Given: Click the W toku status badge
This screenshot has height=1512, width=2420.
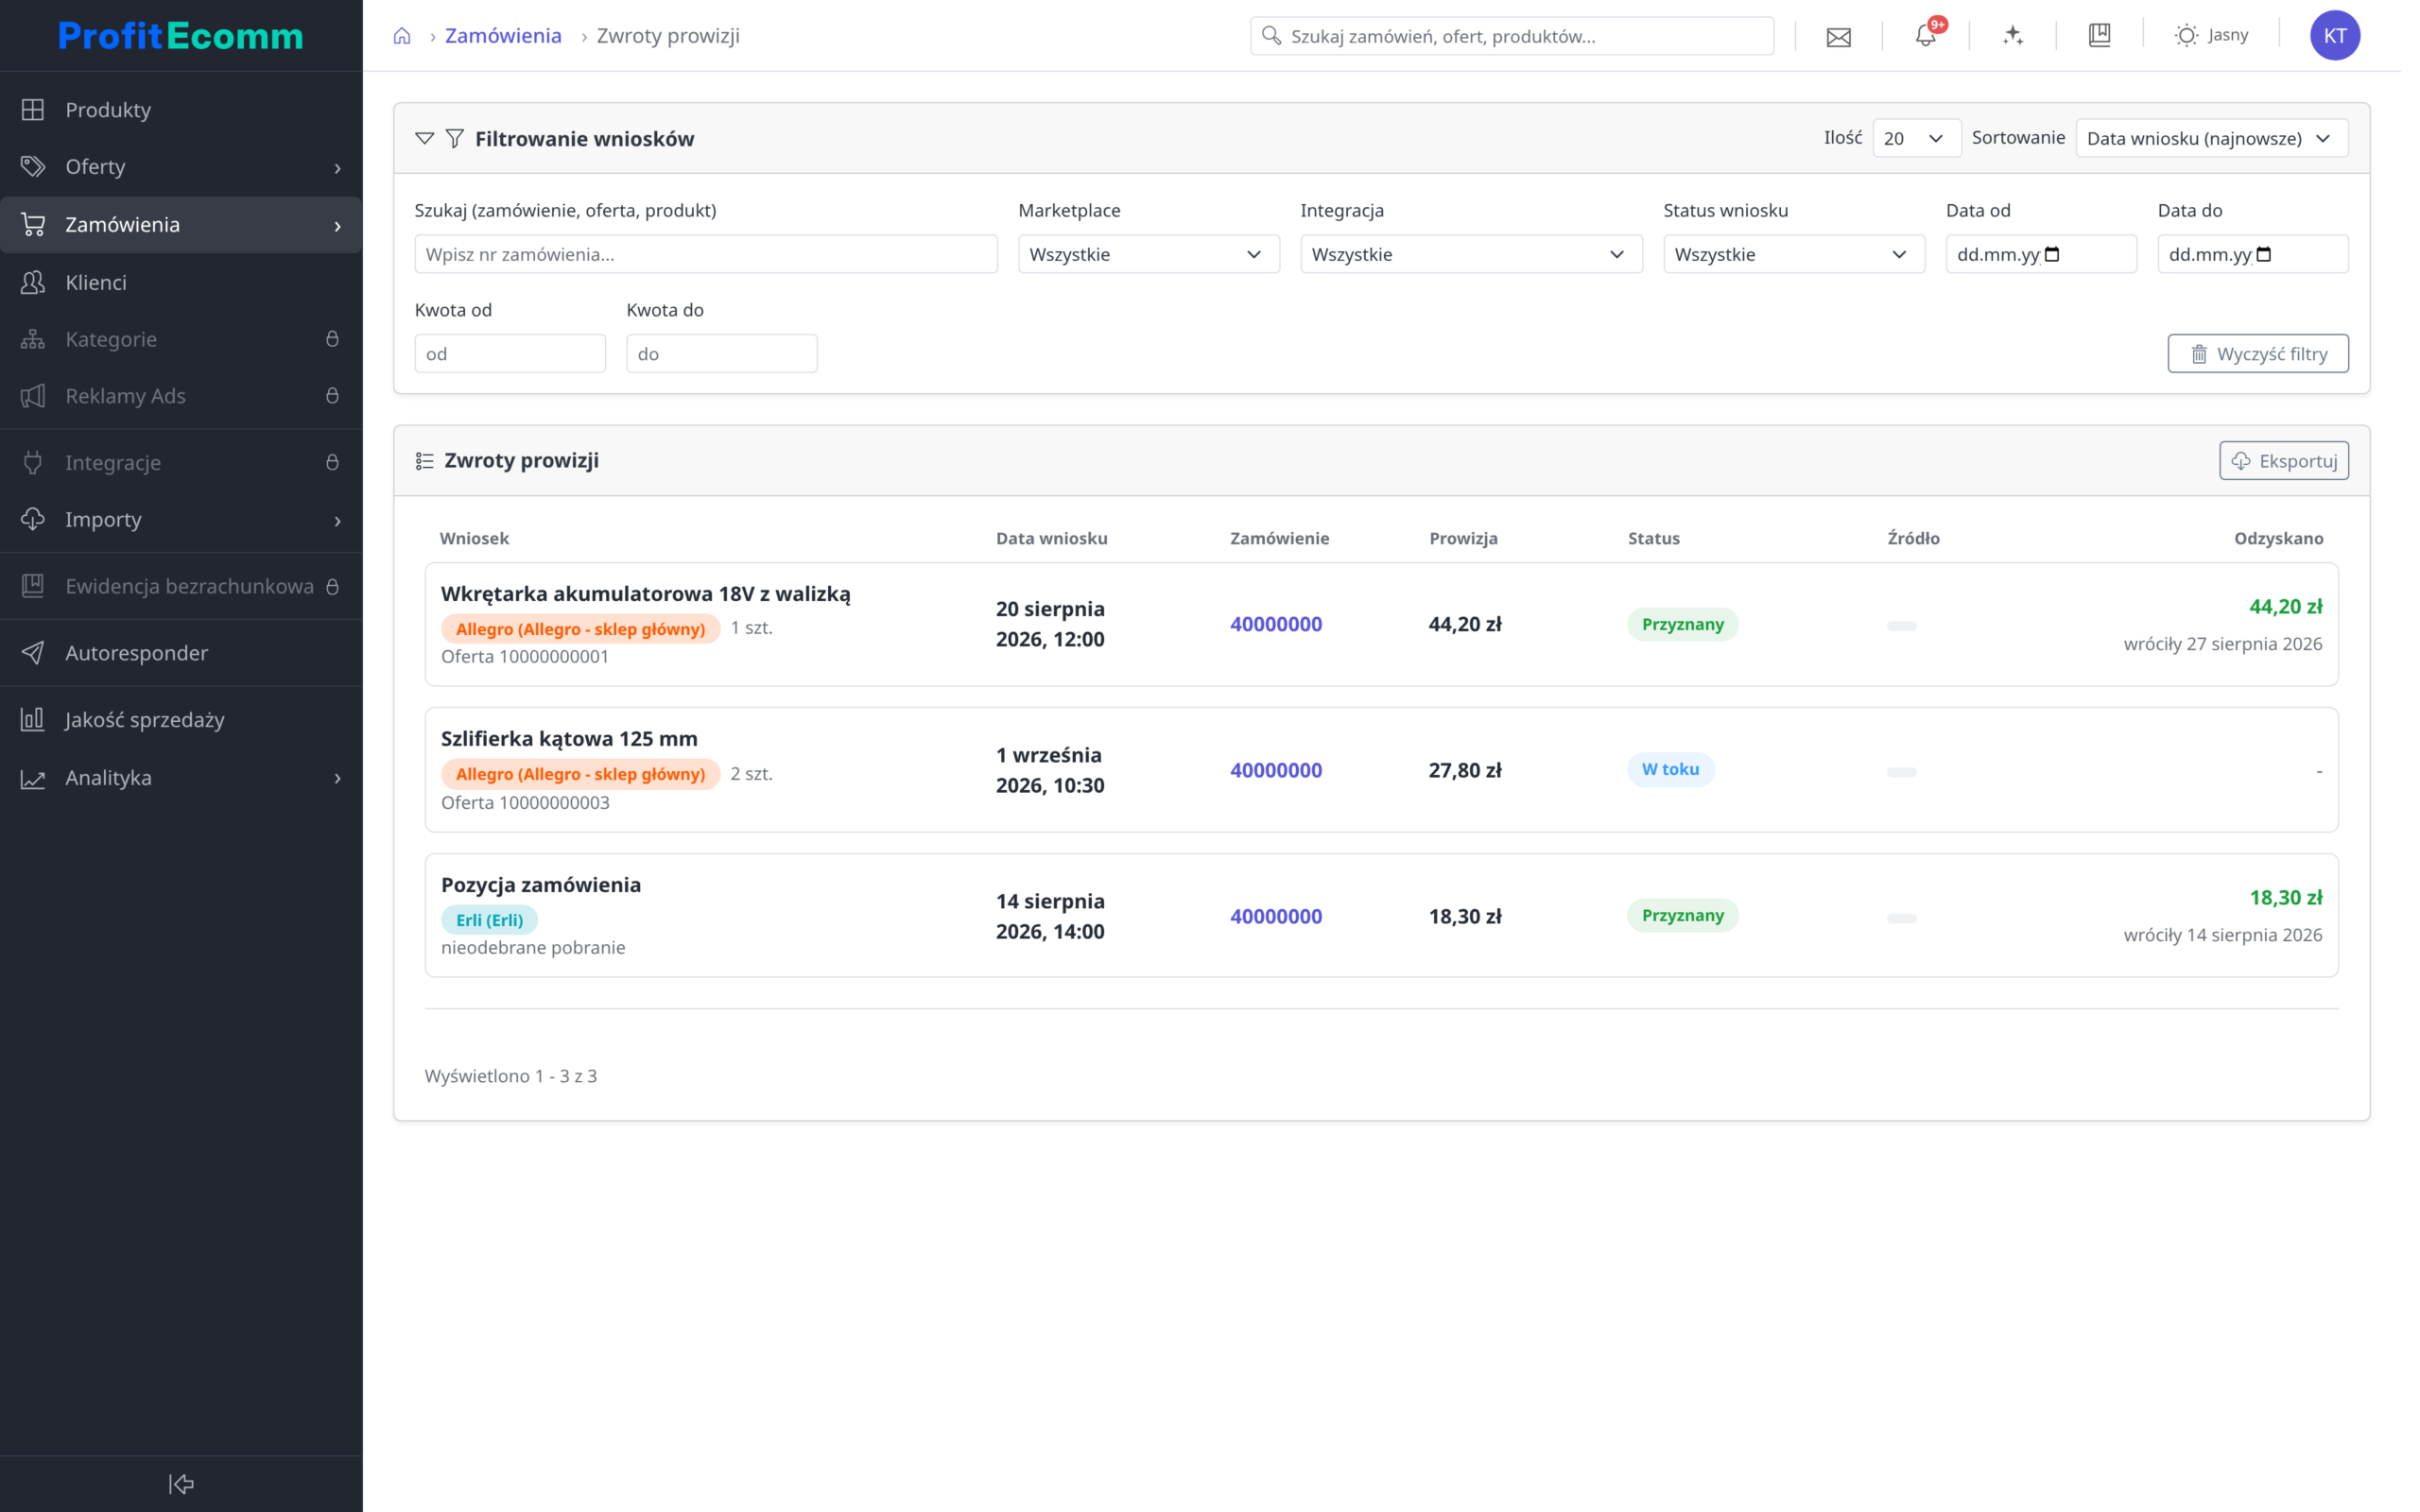Looking at the screenshot, I should (x=1670, y=770).
